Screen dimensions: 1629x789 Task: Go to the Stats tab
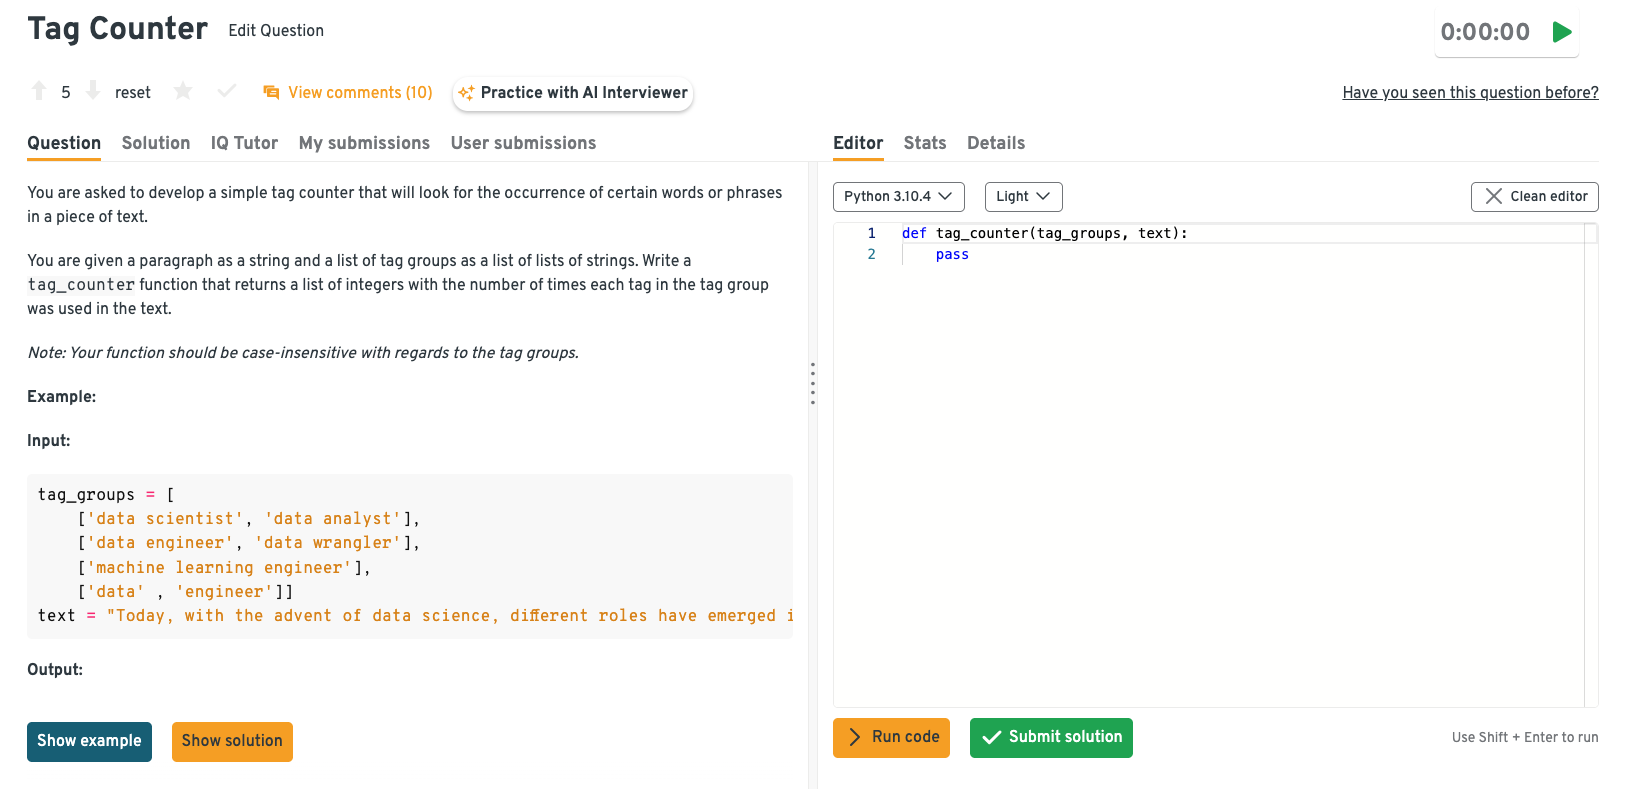924,143
